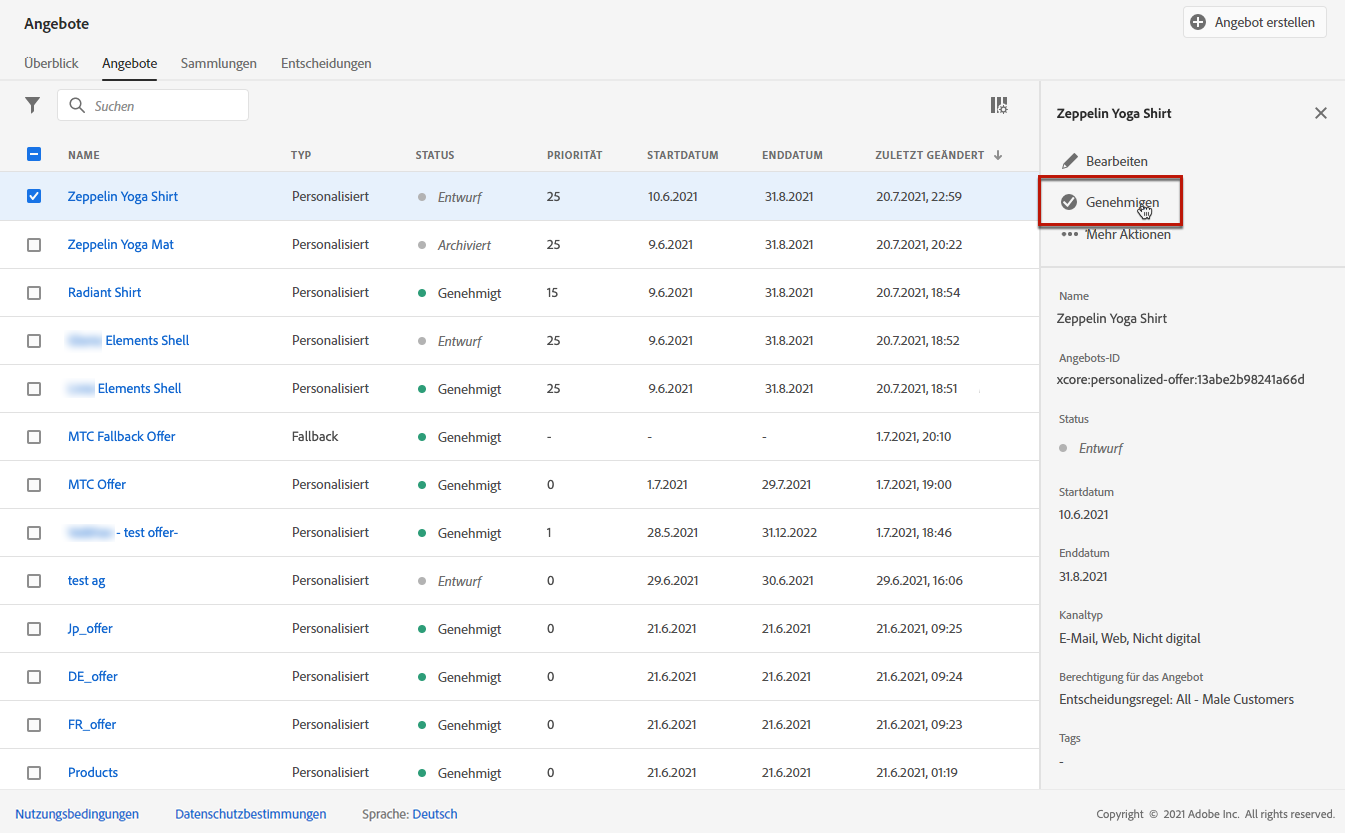Open column settings icon above table
The height and width of the screenshot is (833, 1345).
[x=998, y=105]
